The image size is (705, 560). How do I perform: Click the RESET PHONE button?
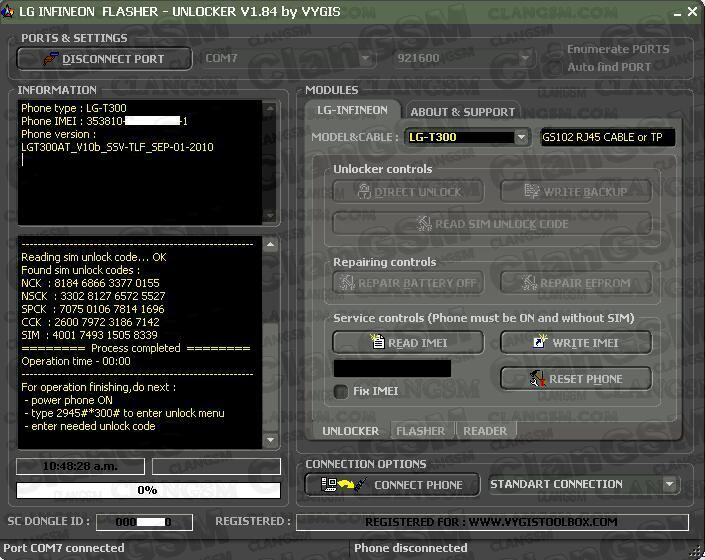click(x=576, y=379)
